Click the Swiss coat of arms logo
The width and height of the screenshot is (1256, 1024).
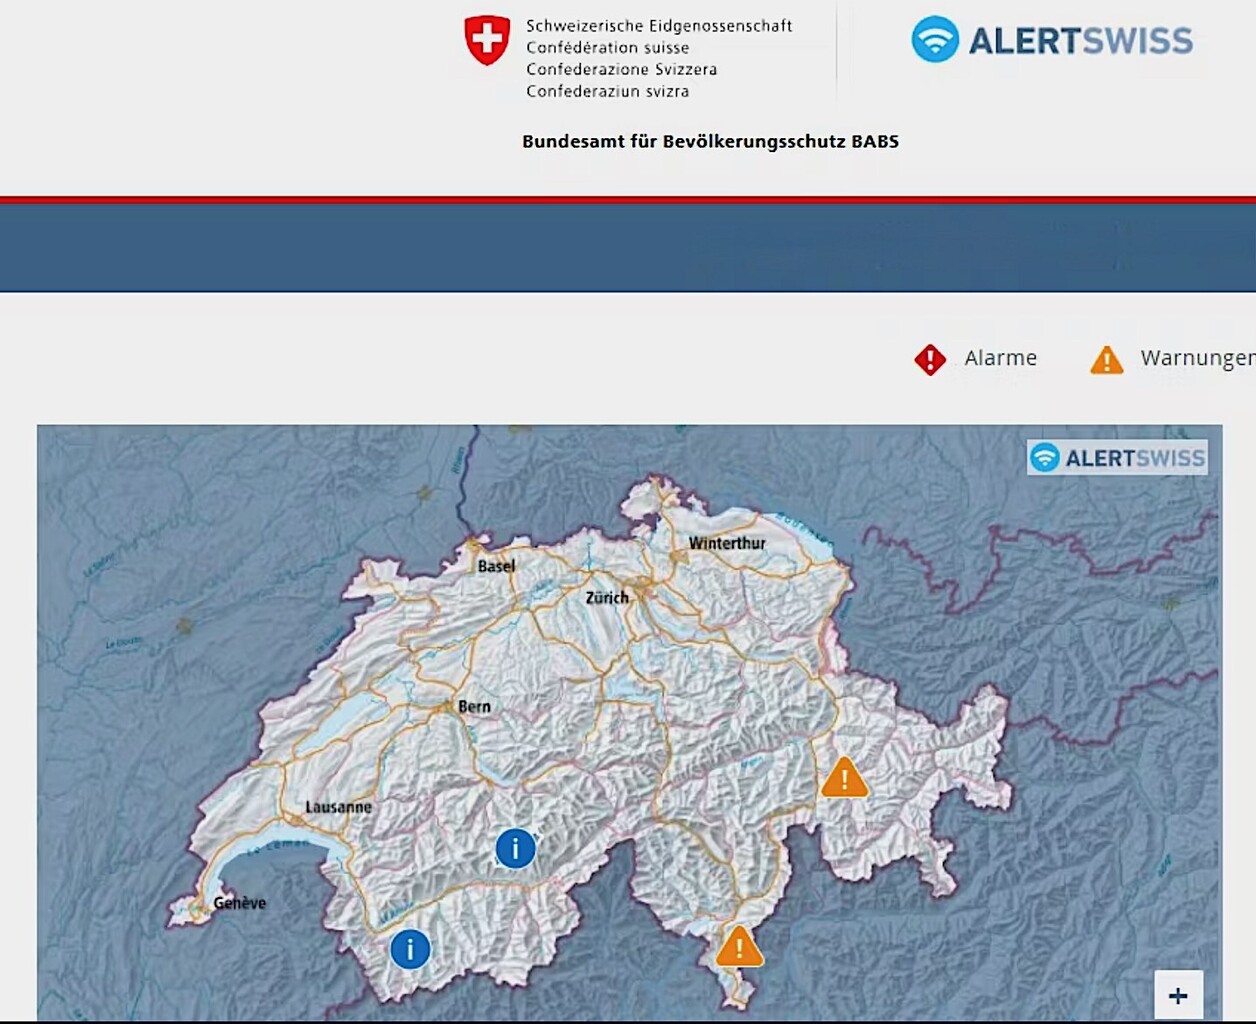click(x=487, y=40)
